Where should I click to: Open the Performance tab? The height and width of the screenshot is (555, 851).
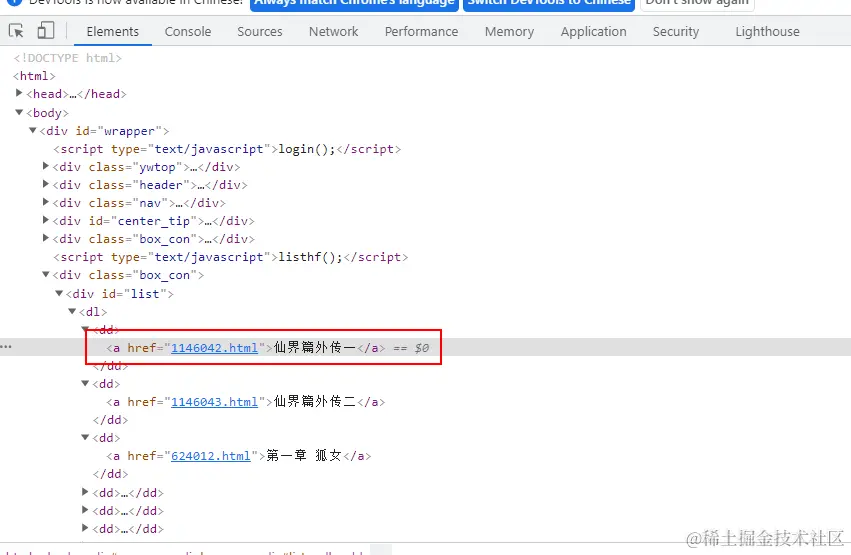tap(421, 31)
